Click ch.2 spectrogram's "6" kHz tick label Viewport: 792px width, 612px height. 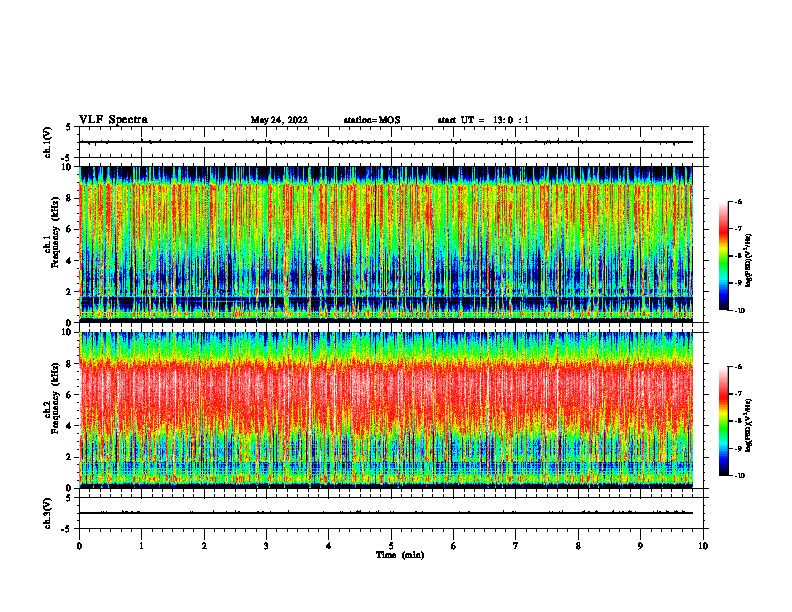[70, 395]
